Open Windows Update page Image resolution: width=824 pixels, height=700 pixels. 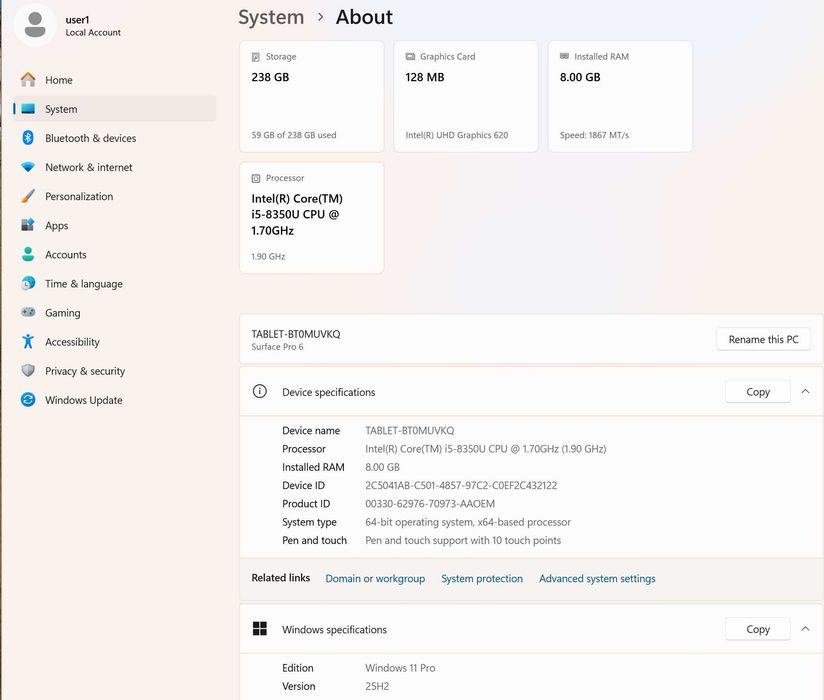115,400
